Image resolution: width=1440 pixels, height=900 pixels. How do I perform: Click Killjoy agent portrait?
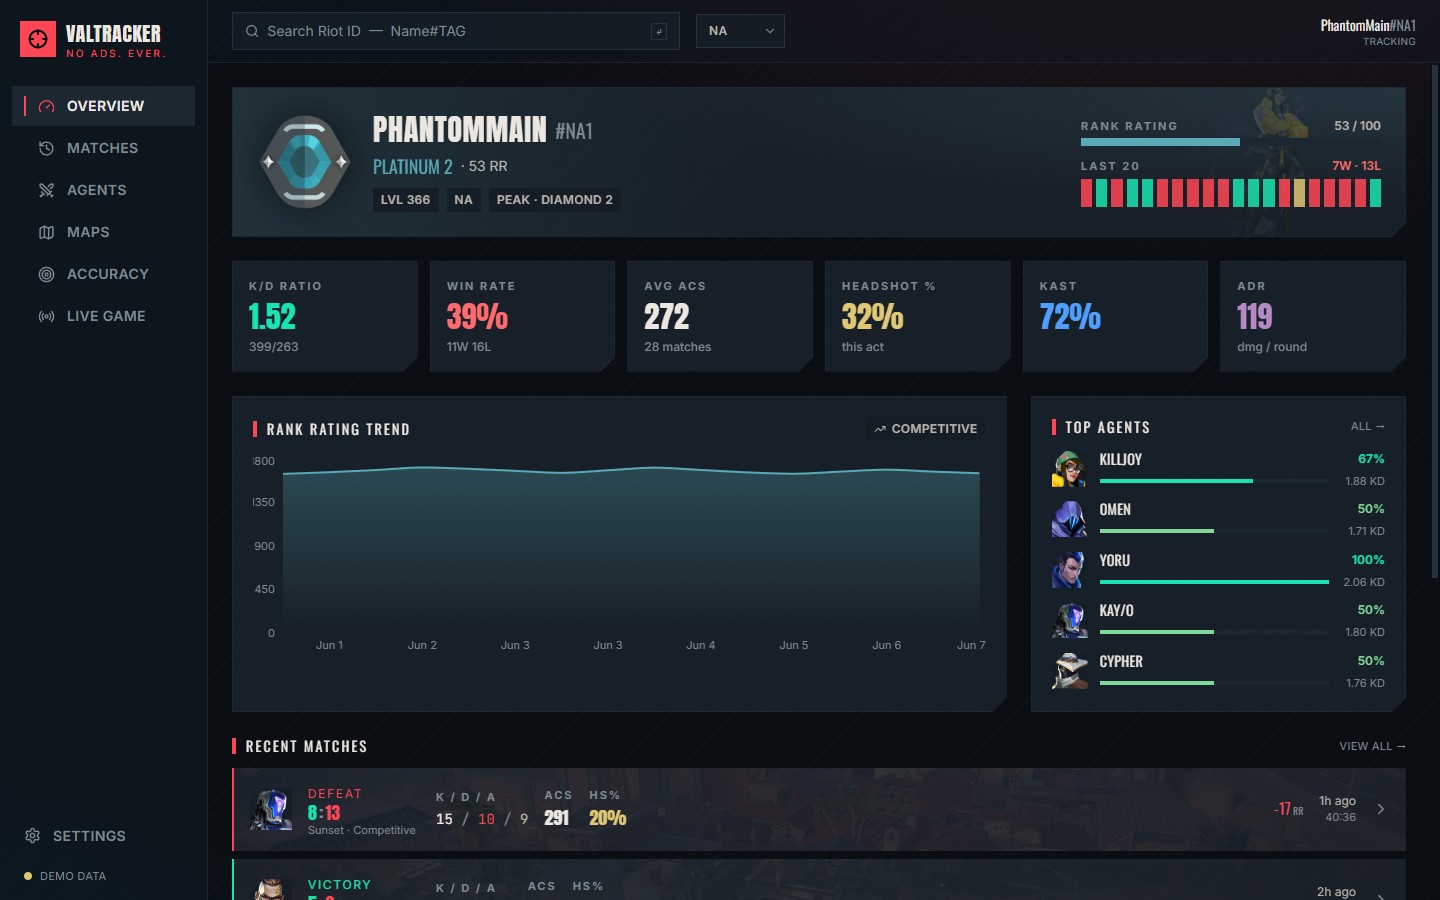point(1069,469)
